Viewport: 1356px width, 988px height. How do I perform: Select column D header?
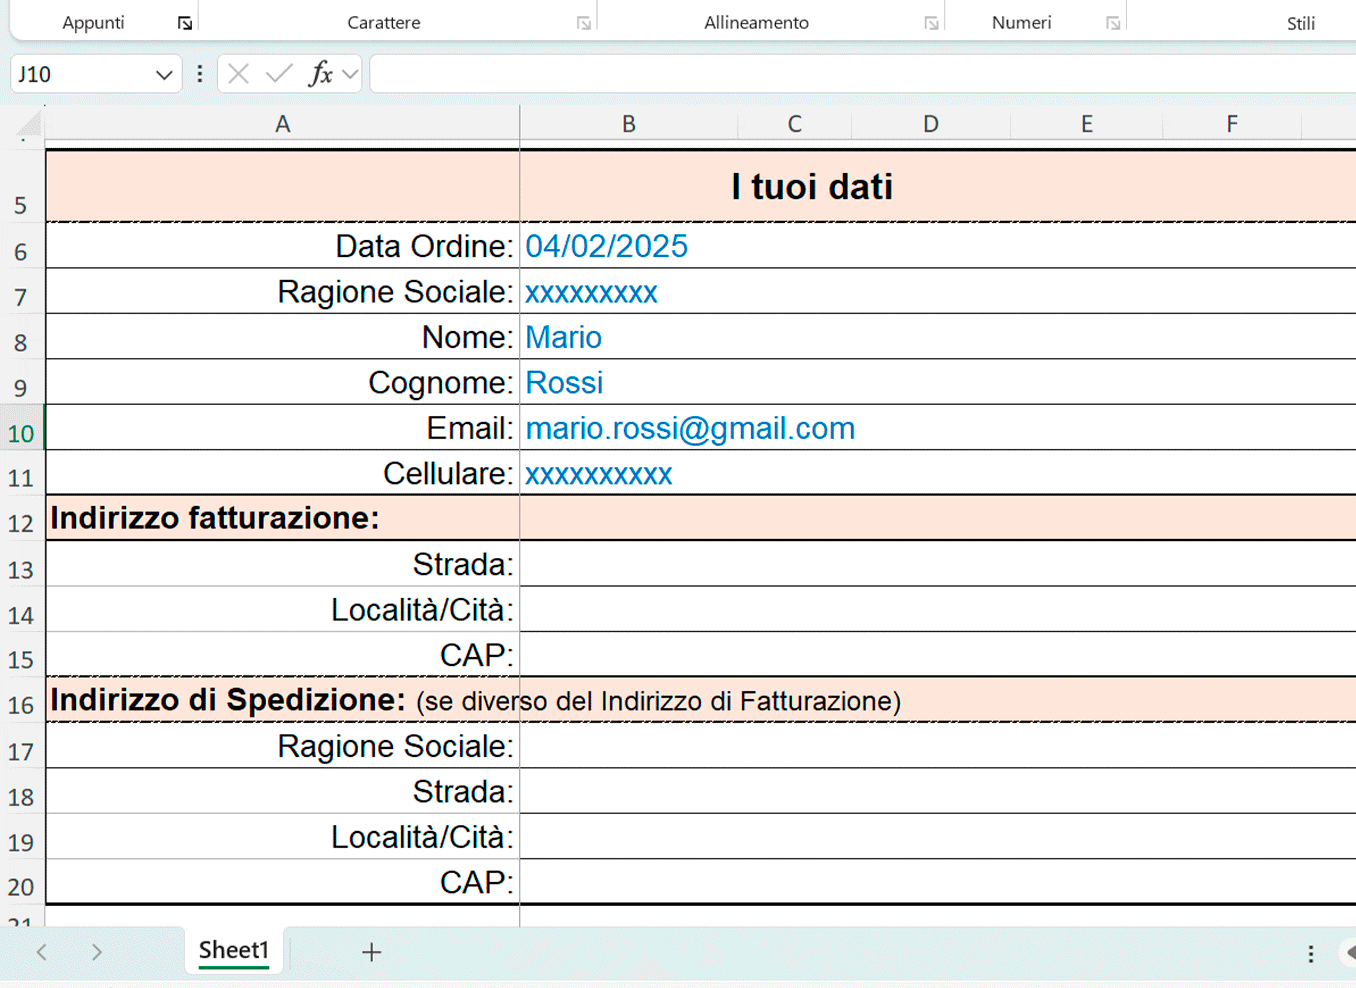click(931, 124)
